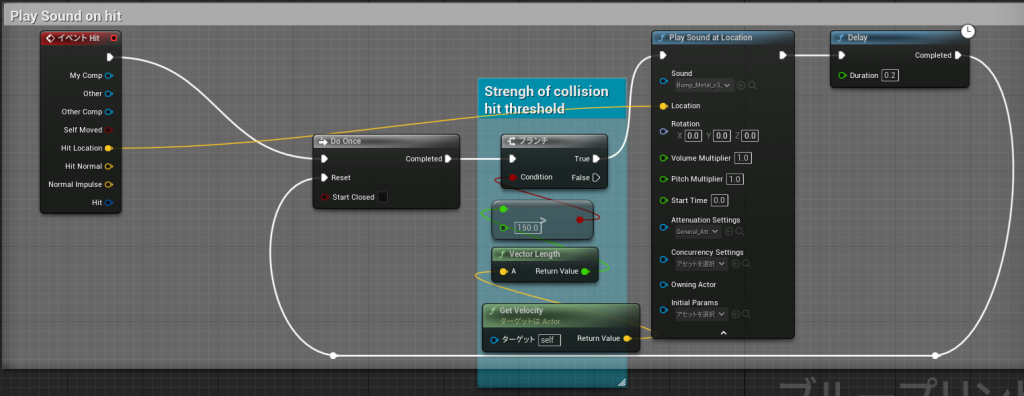1024x396 pixels.
Task: Click the left reroute node on the return wire
Action: click(x=333, y=355)
